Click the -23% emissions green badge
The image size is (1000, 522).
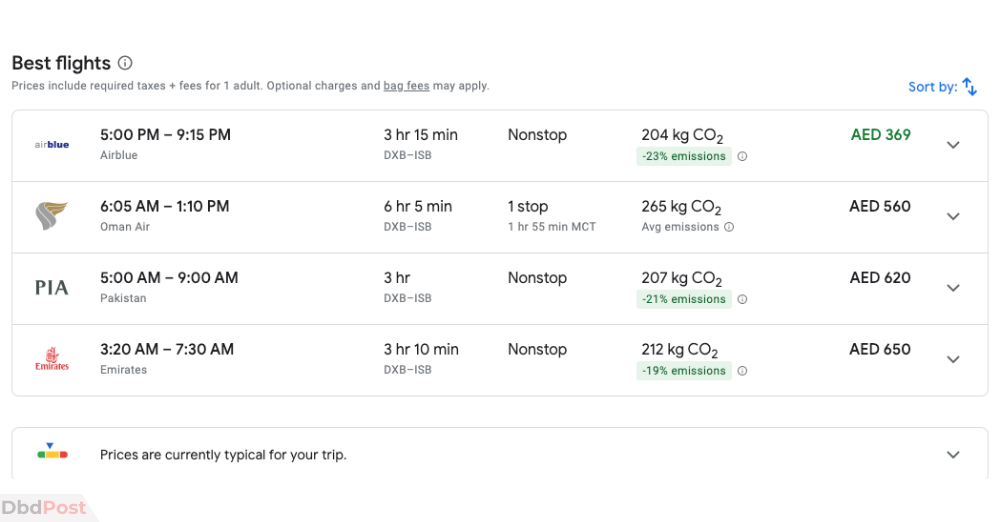pyautogui.click(x=684, y=156)
